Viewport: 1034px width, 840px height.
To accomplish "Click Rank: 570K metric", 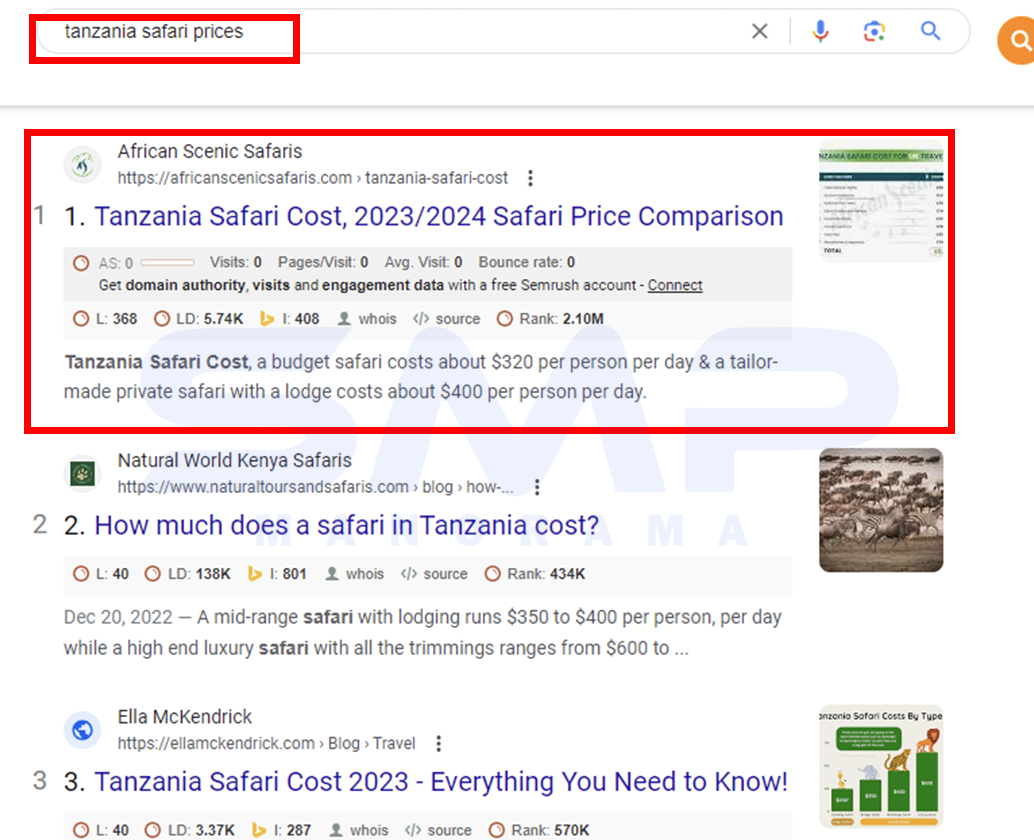I will pos(539,830).
